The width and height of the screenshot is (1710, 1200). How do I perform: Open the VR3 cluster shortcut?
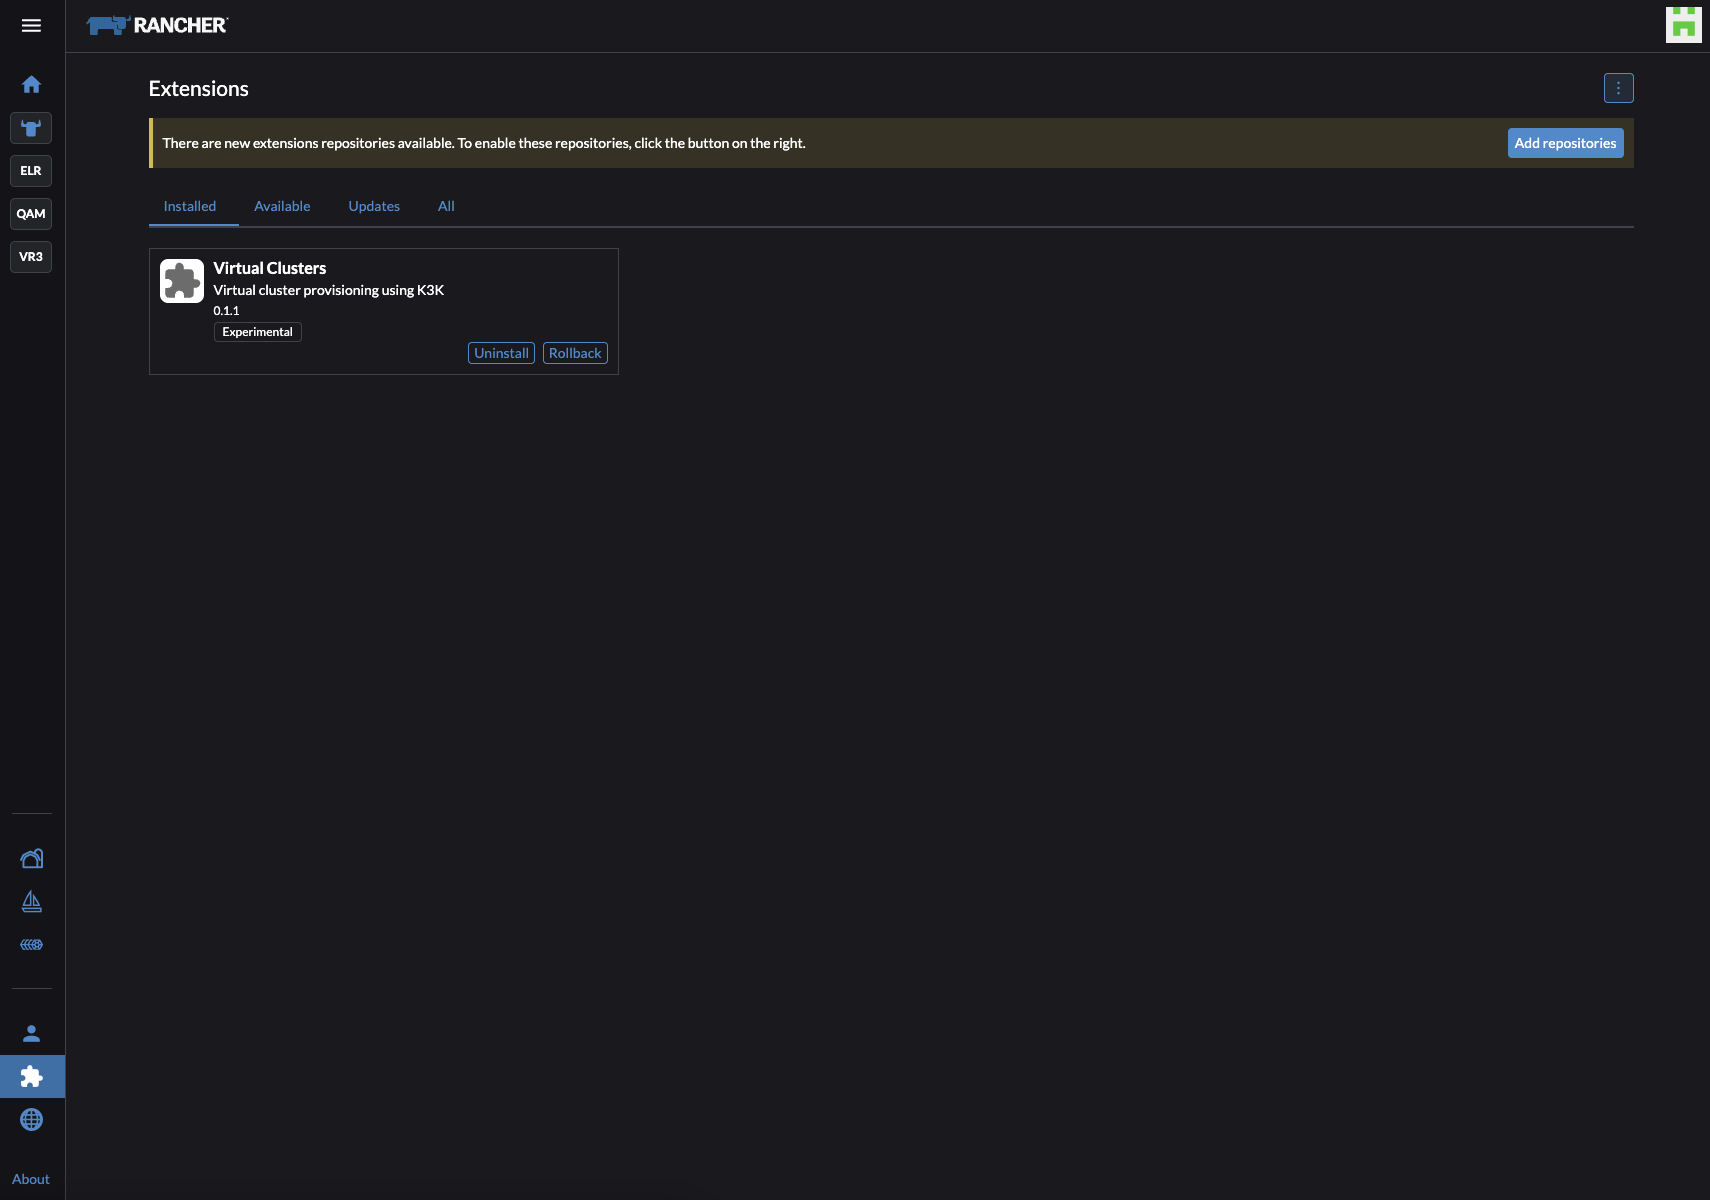point(31,257)
